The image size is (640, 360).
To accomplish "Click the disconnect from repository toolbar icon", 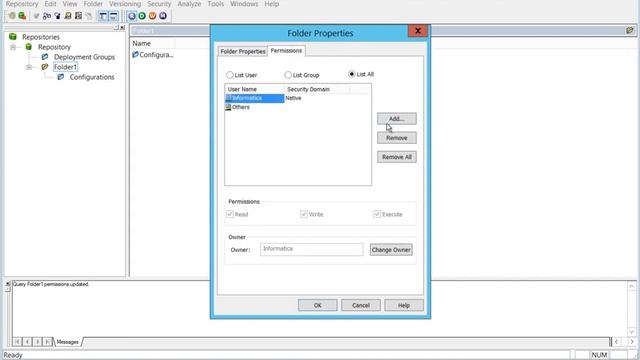I will coord(22,16).
